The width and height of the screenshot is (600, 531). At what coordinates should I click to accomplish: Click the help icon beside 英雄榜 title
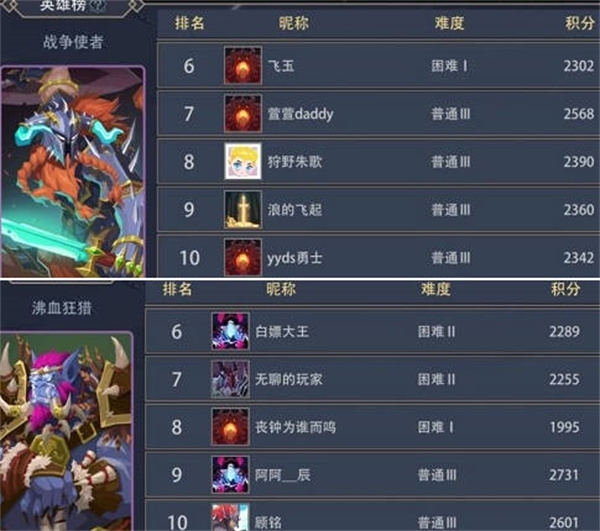click(x=97, y=5)
